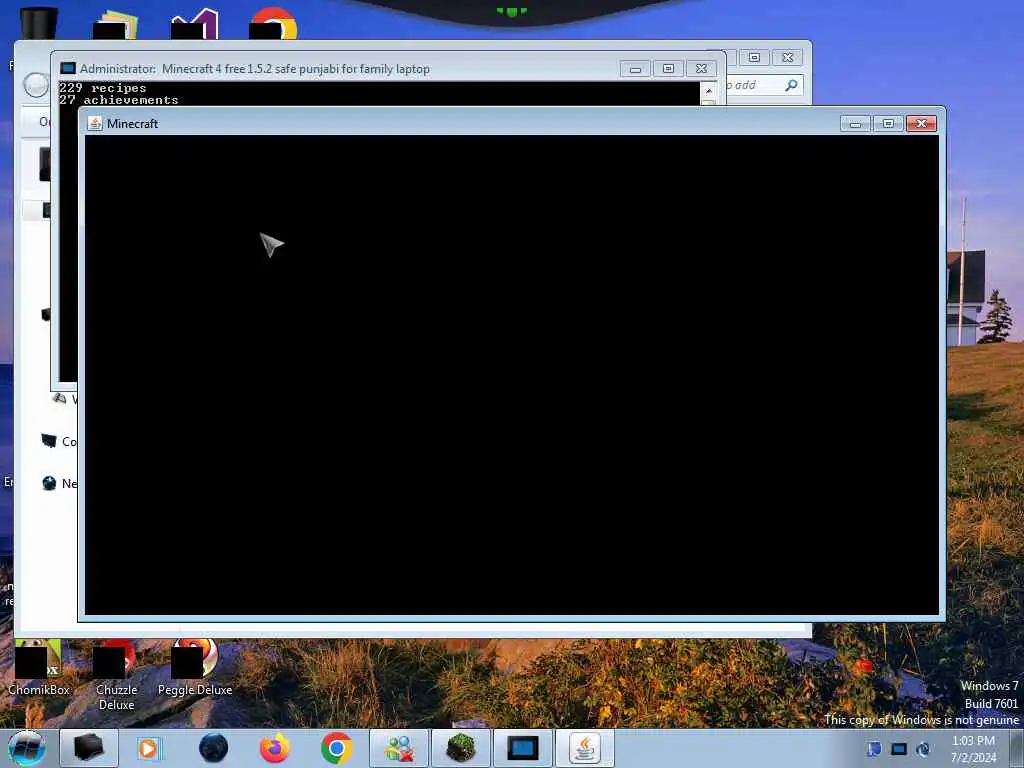
Task: Open the Visual Studio desktop shortcut
Action: pyautogui.click(x=195, y=24)
